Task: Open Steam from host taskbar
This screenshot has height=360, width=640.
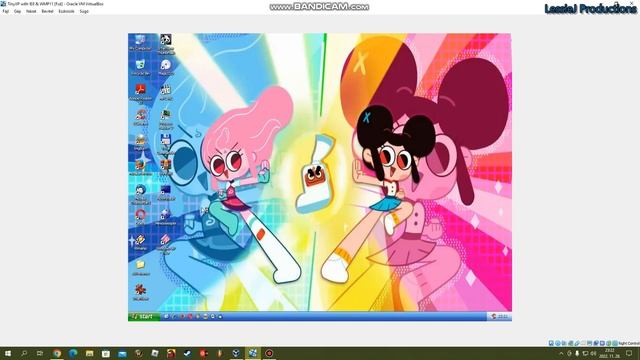Action: pos(187,353)
